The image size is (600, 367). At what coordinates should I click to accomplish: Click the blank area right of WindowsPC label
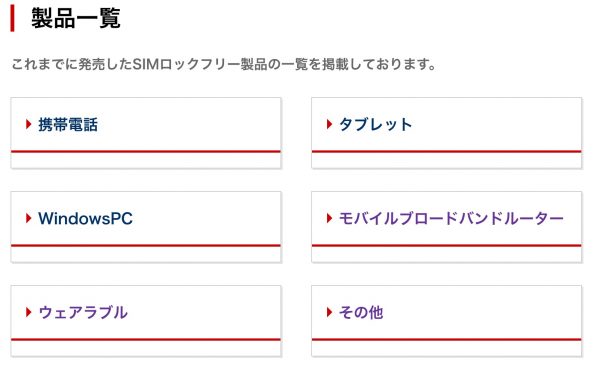tap(207, 219)
